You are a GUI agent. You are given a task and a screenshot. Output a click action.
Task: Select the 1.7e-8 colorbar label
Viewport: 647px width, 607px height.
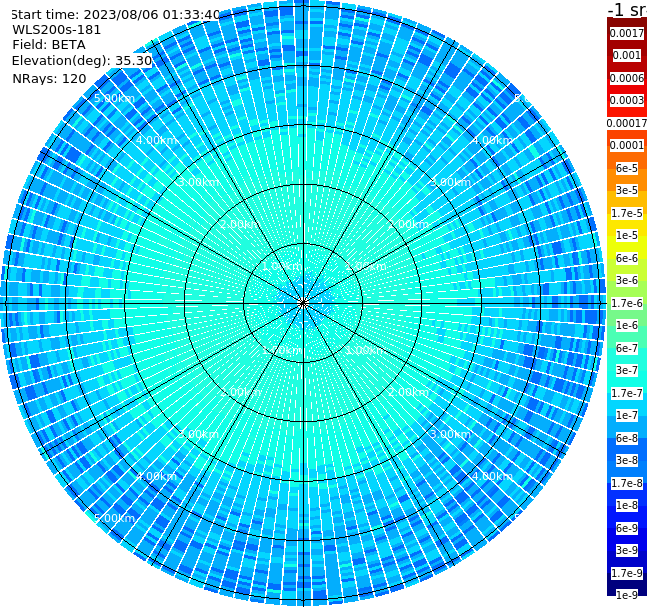(627, 483)
